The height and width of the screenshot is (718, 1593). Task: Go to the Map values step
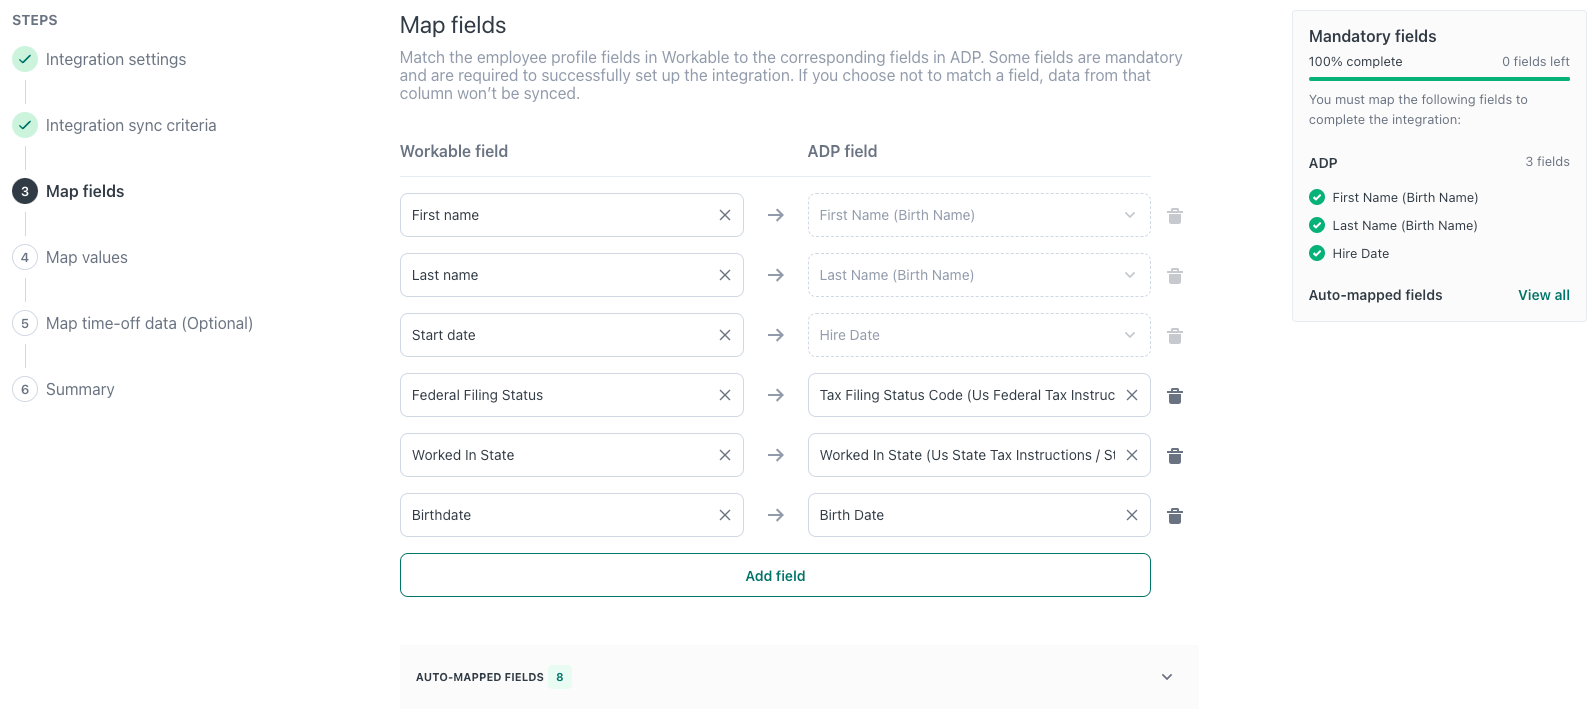pos(87,257)
